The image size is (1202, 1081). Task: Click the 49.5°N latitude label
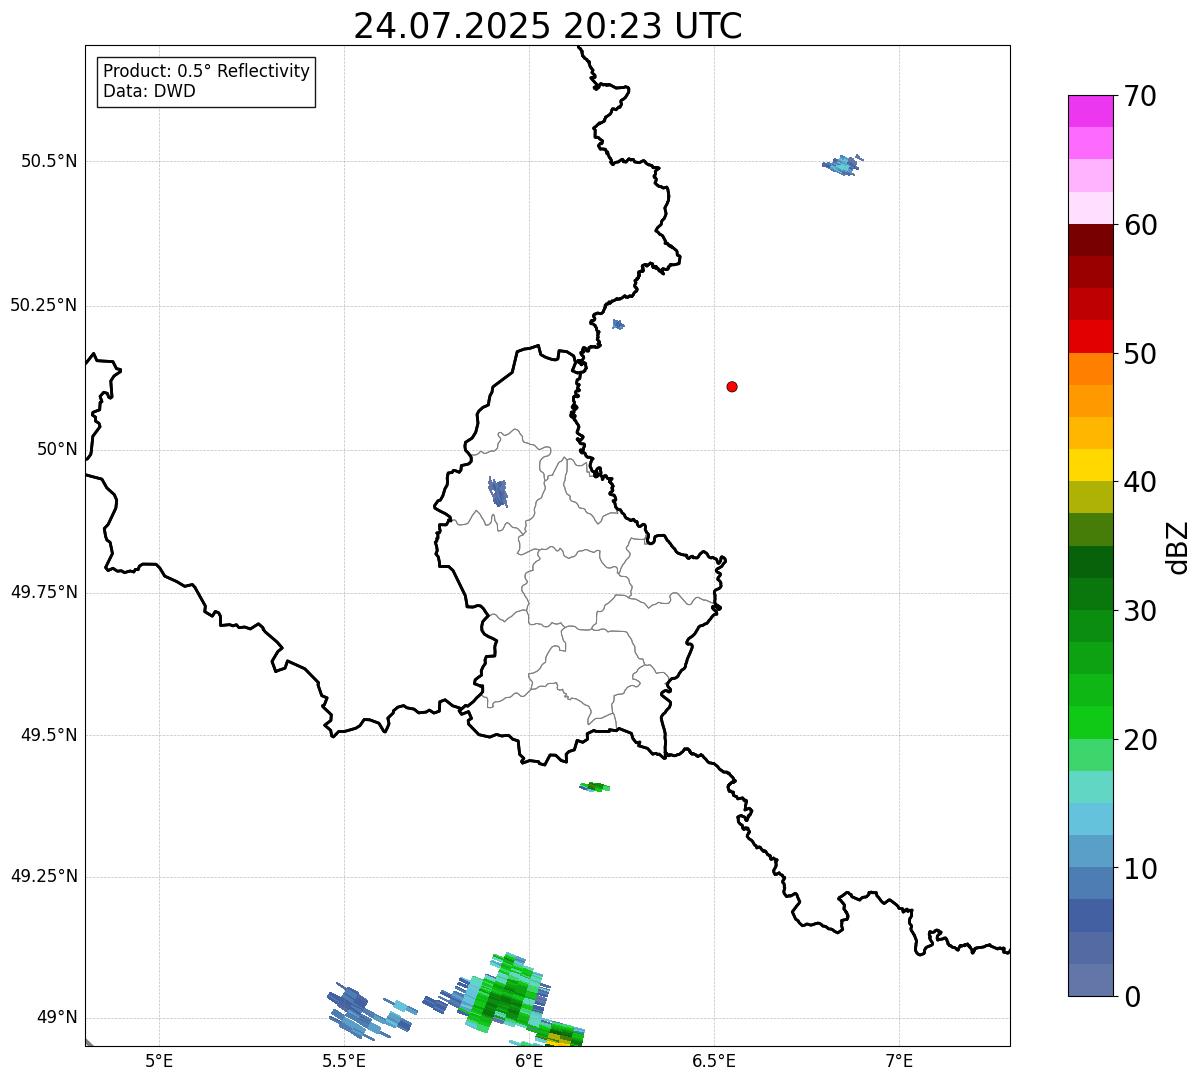tap(49, 735)
